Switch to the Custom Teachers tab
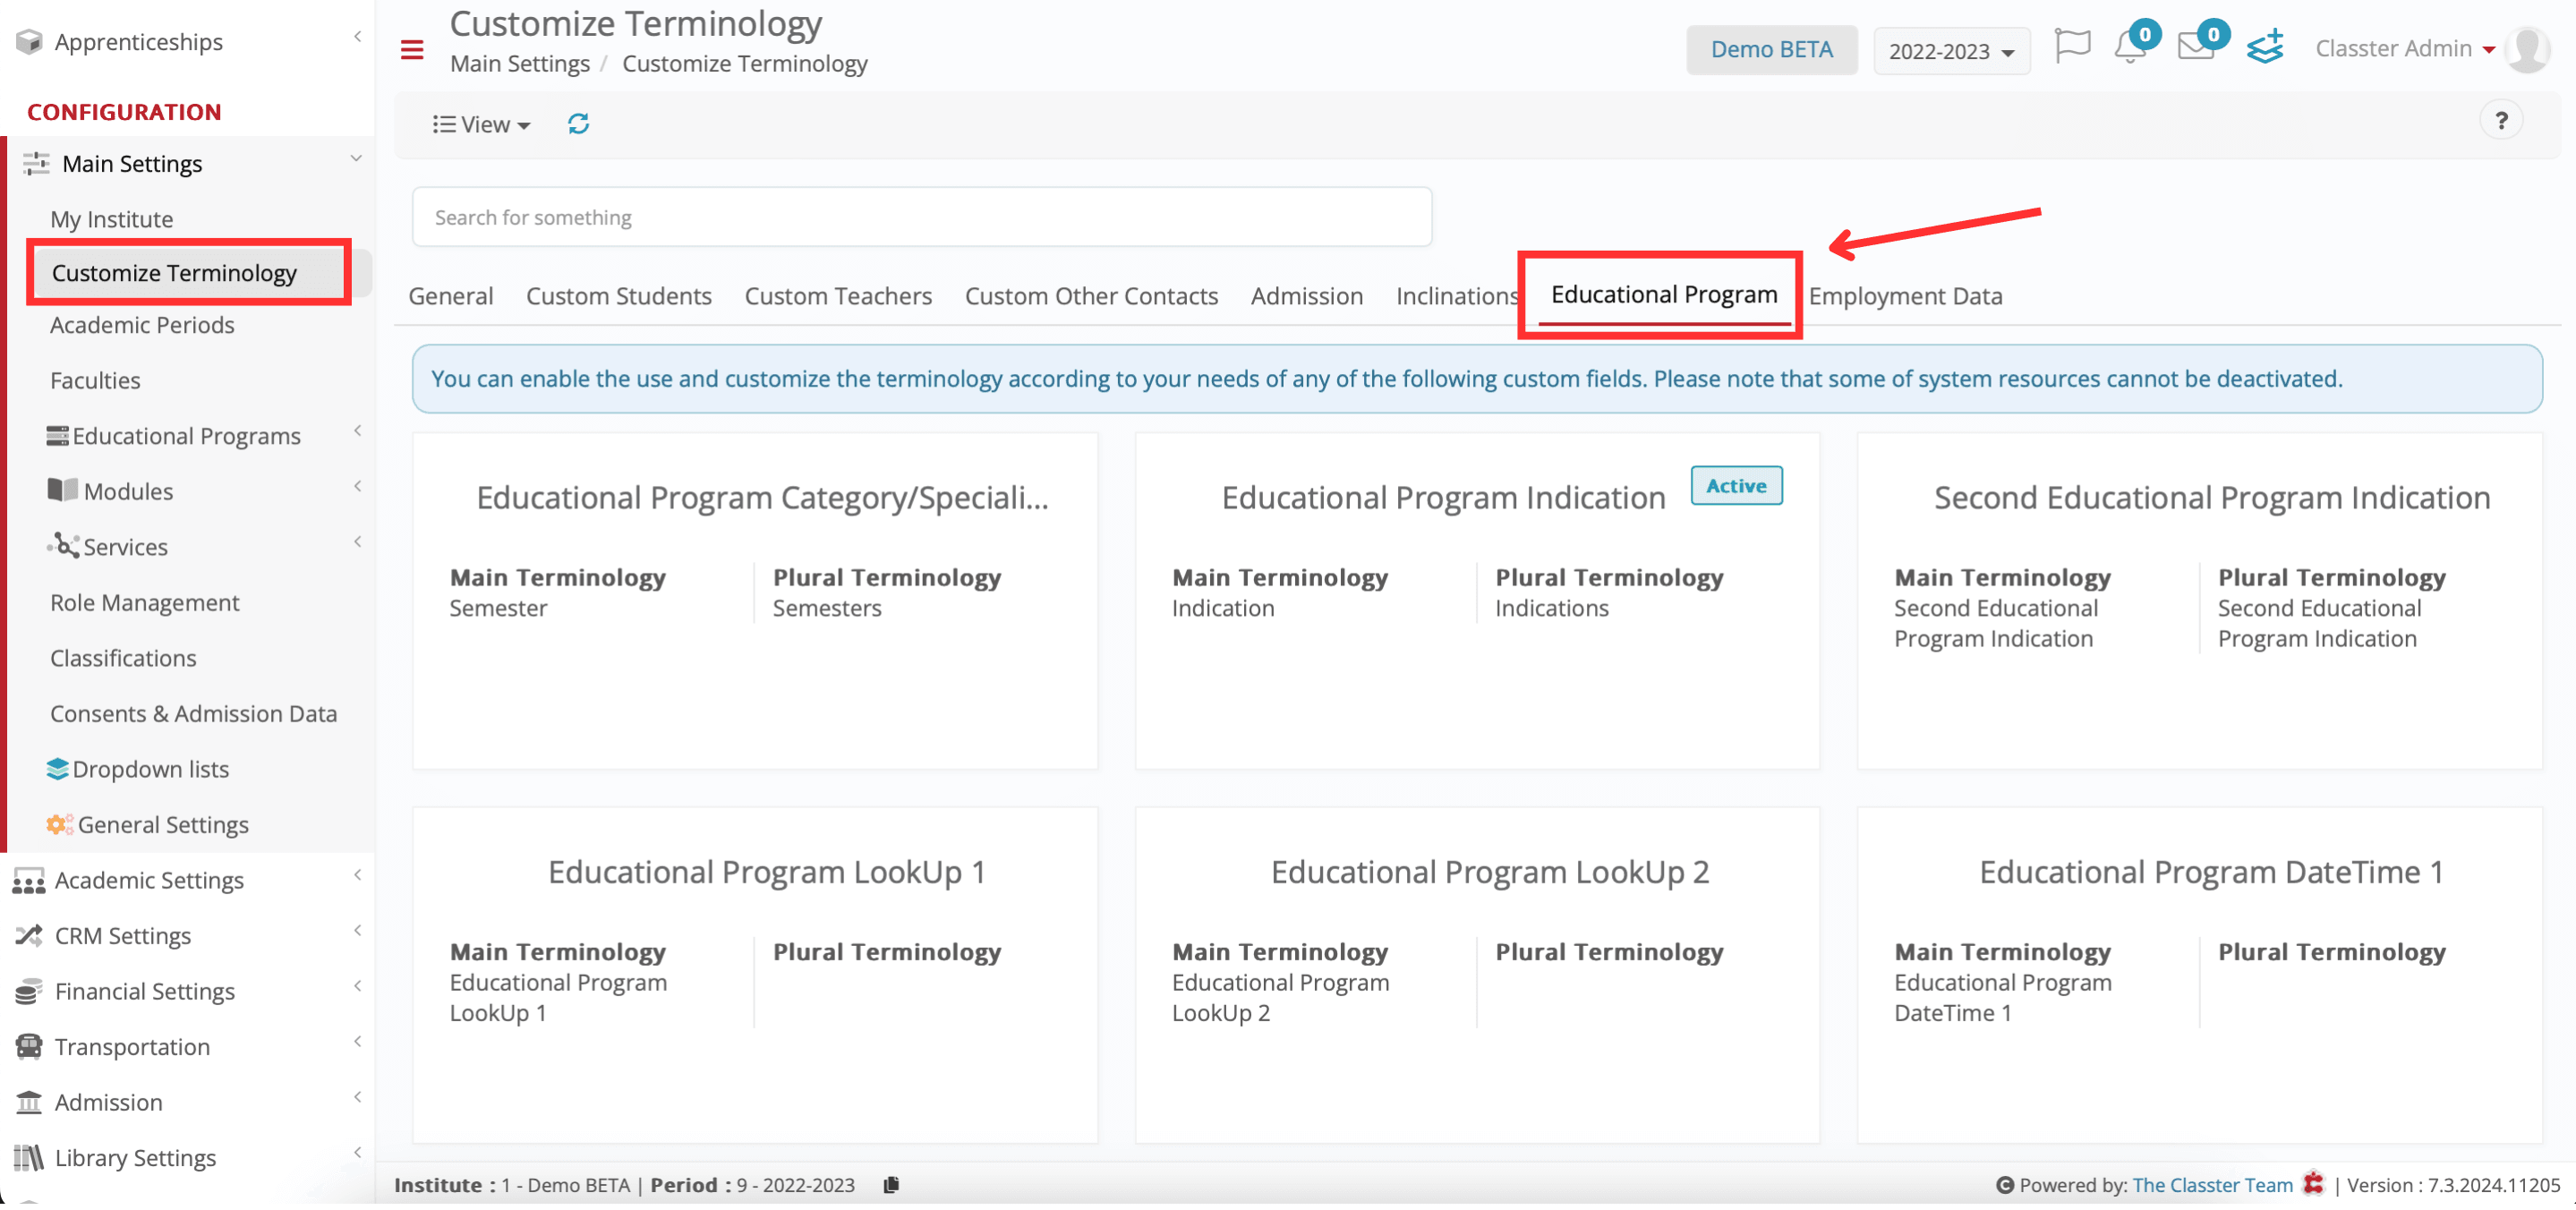Viewport: 2576px width, 1210px height. click(838, 296)
